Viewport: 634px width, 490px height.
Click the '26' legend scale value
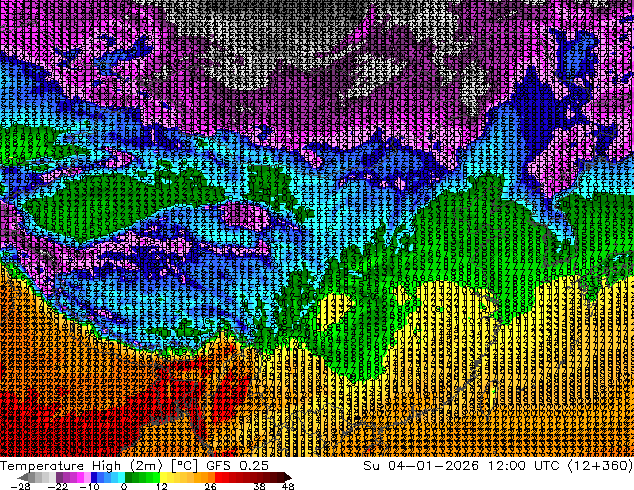[x=210, y=486]
